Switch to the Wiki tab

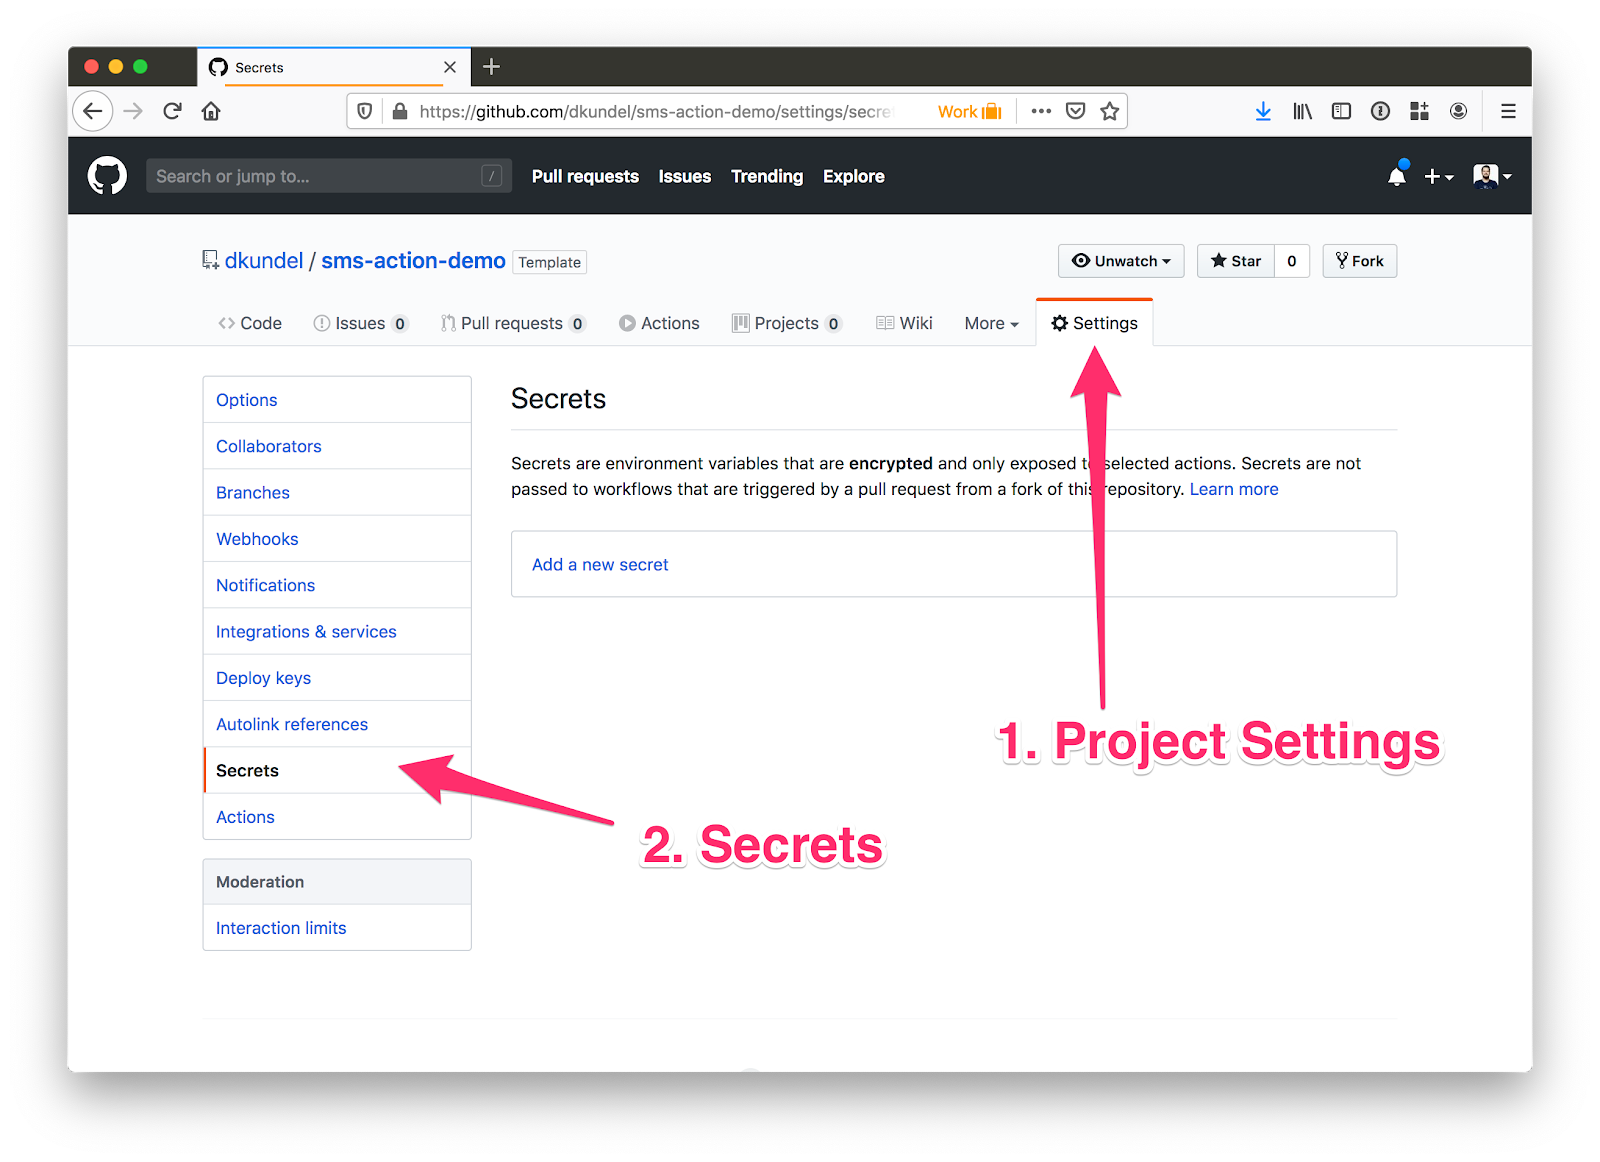click(x=904, y=323)
